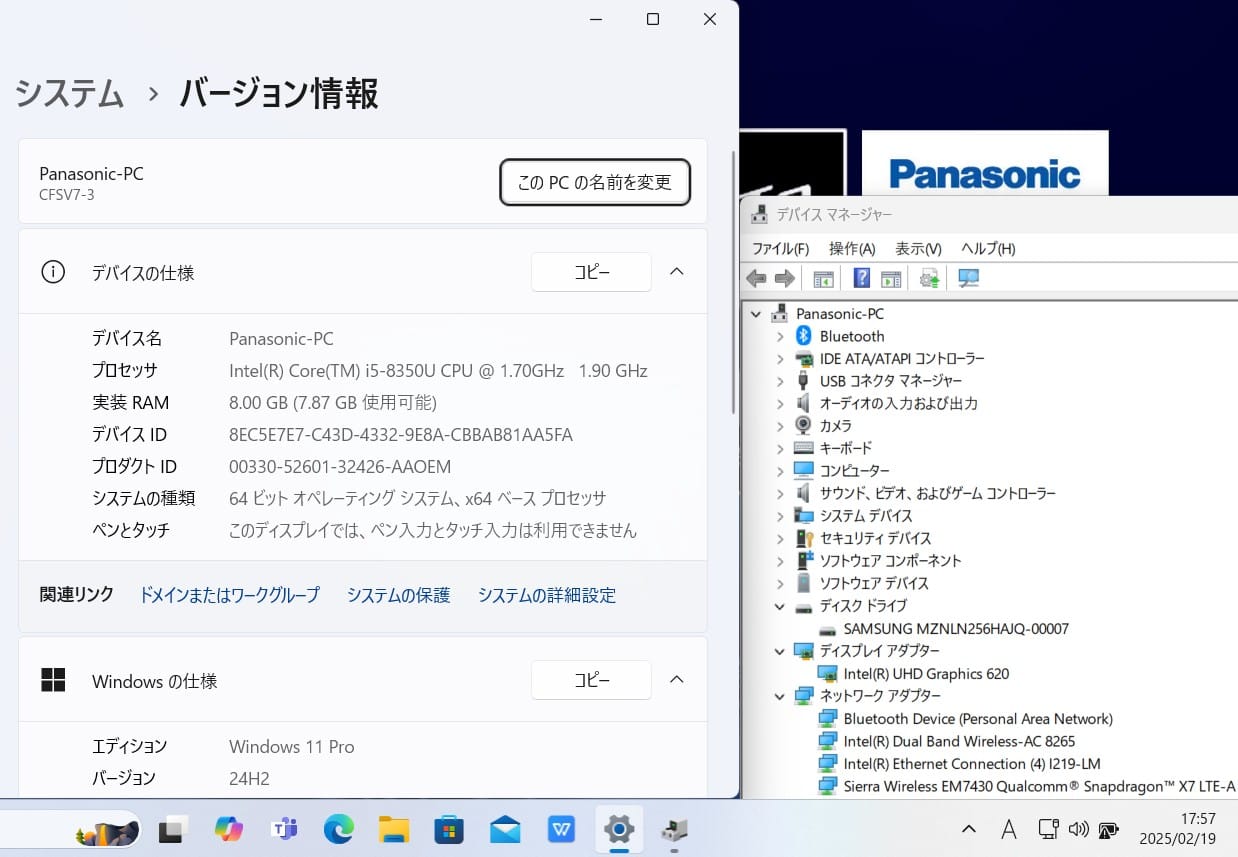Image resolution: width=1238 pixels, height=857 pixels.
Task: Click the show/hide console tree icon
Action: coord(823,279)
